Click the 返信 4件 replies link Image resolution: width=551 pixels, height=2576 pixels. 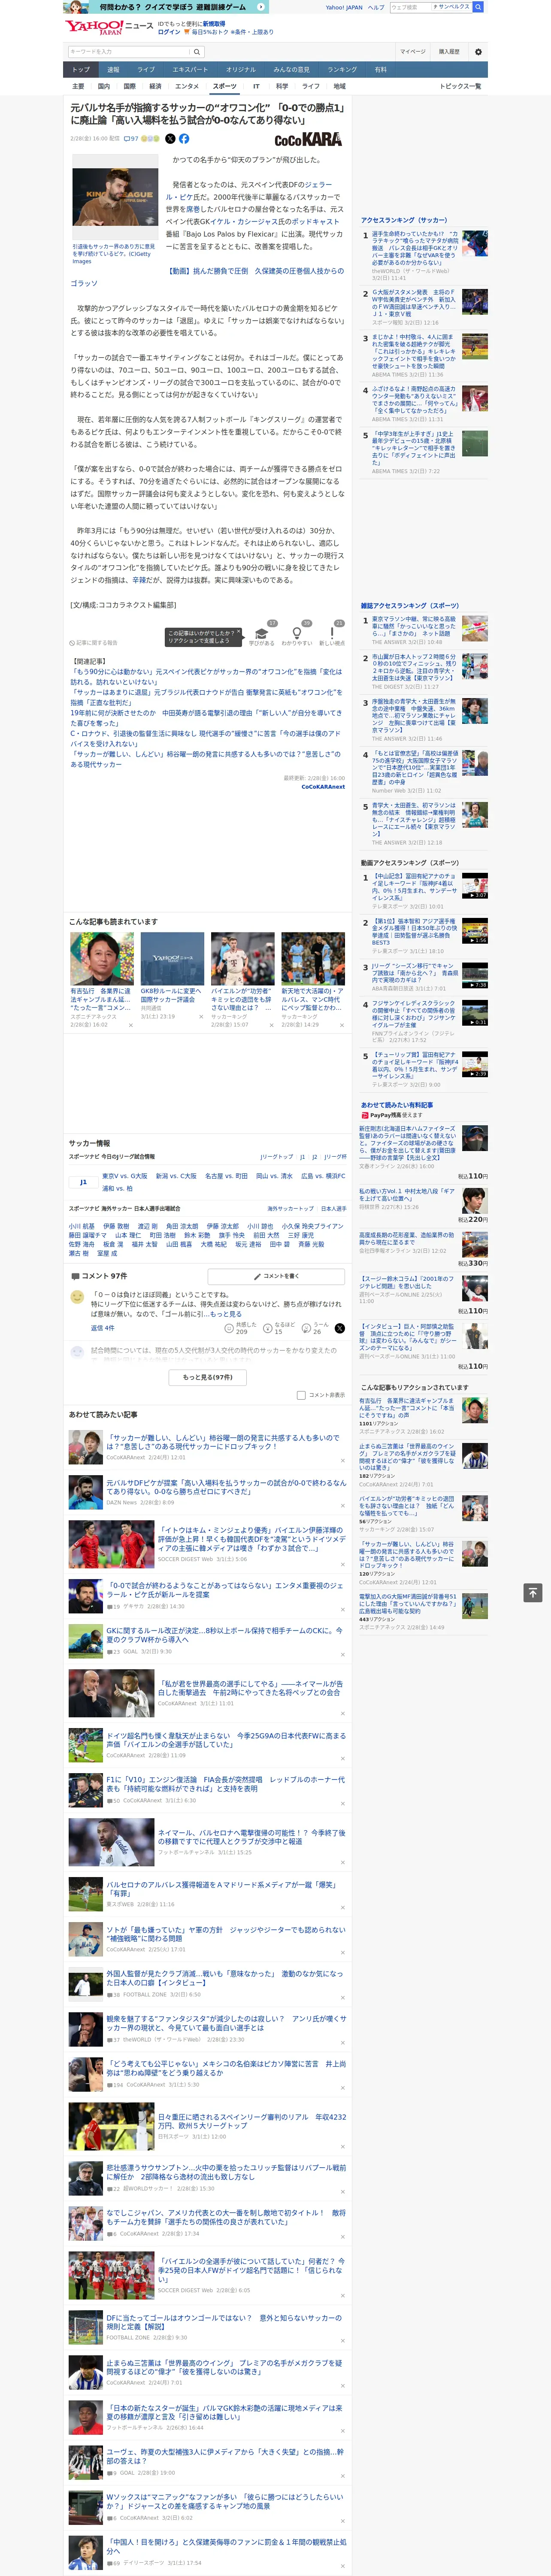click(103, 1328)
